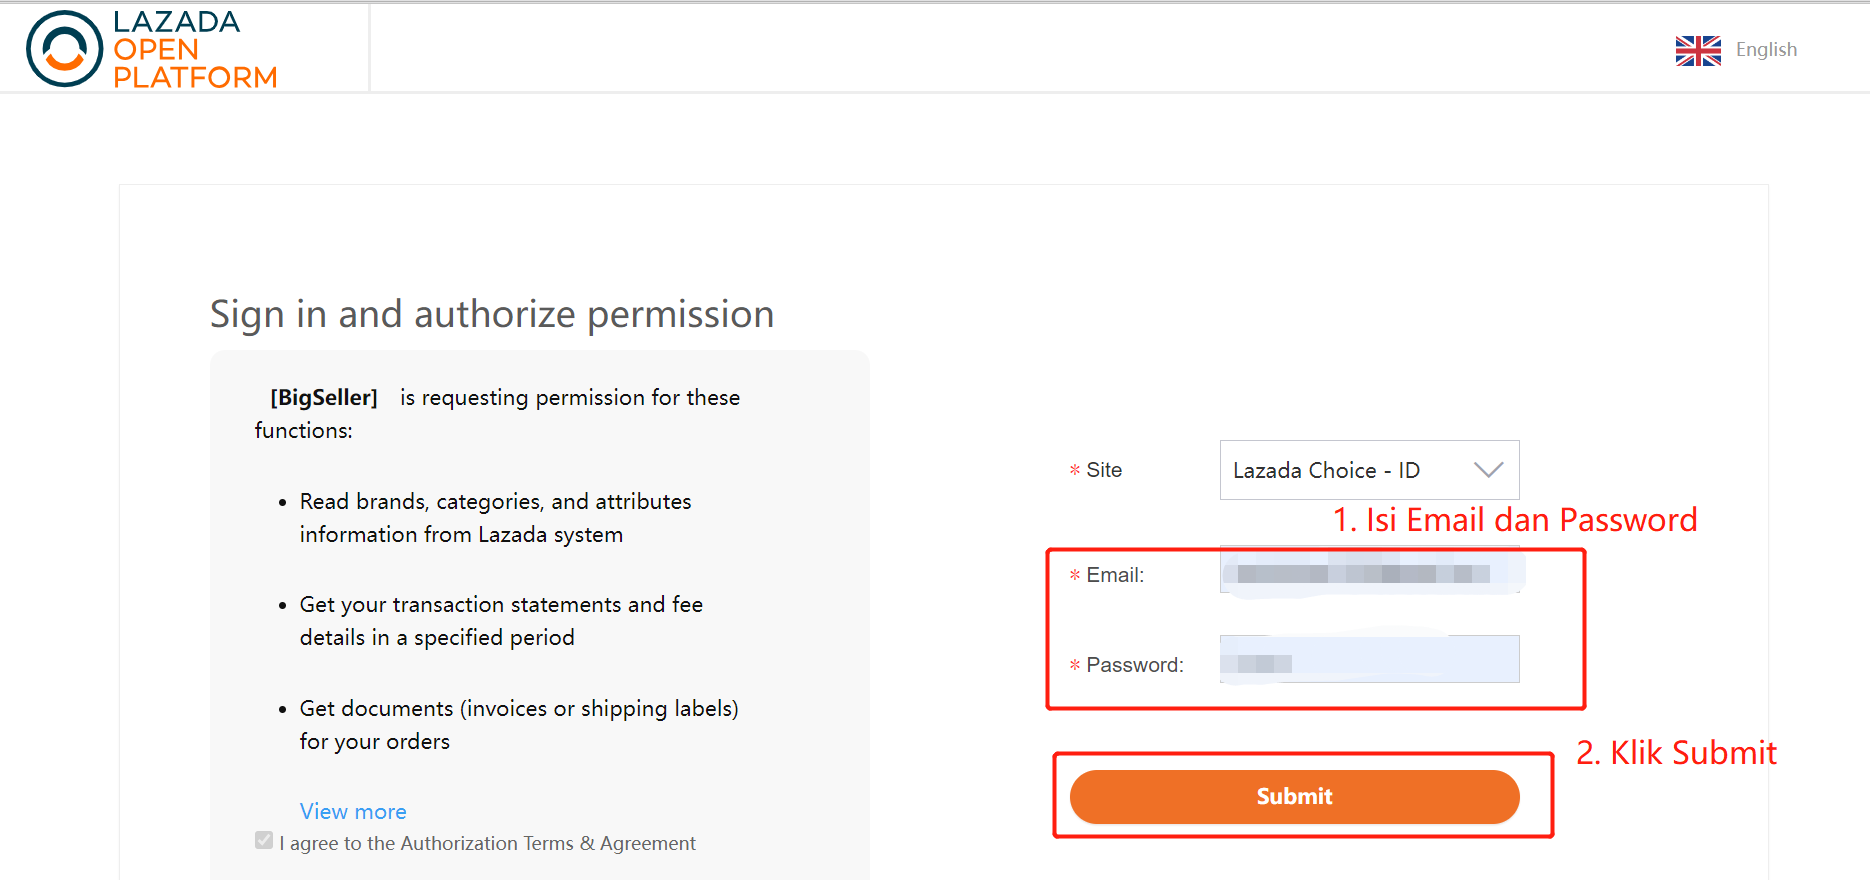The height and width of the screenshot is (880, 1870).
Task: Click the Email field label
Action: [1115, 575]
